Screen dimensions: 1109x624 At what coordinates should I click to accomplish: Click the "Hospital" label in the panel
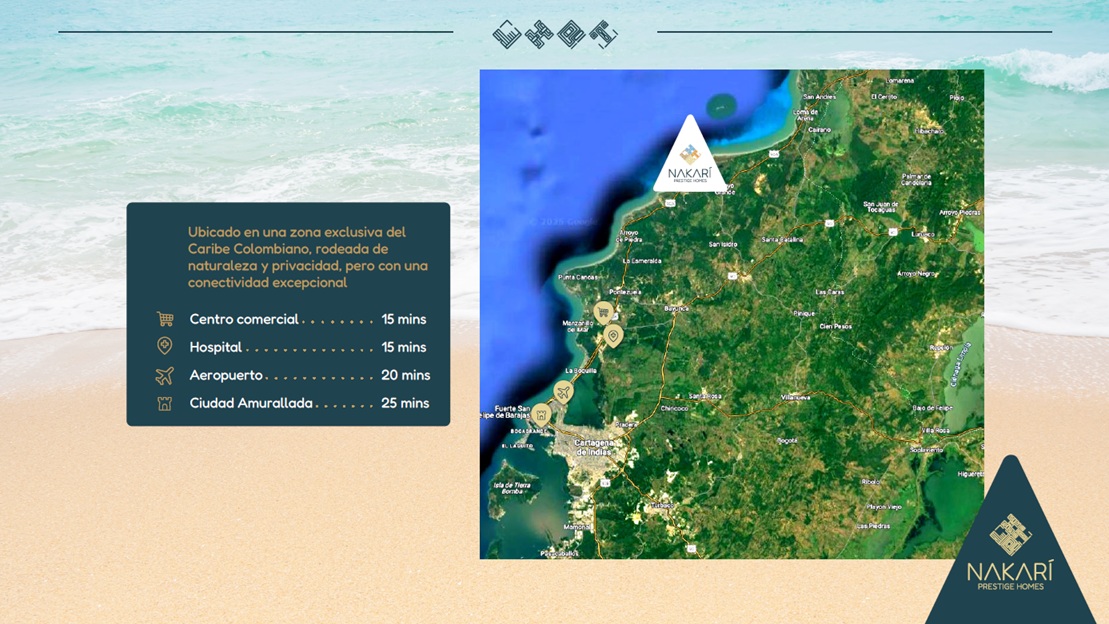click(x=216, y=347)
